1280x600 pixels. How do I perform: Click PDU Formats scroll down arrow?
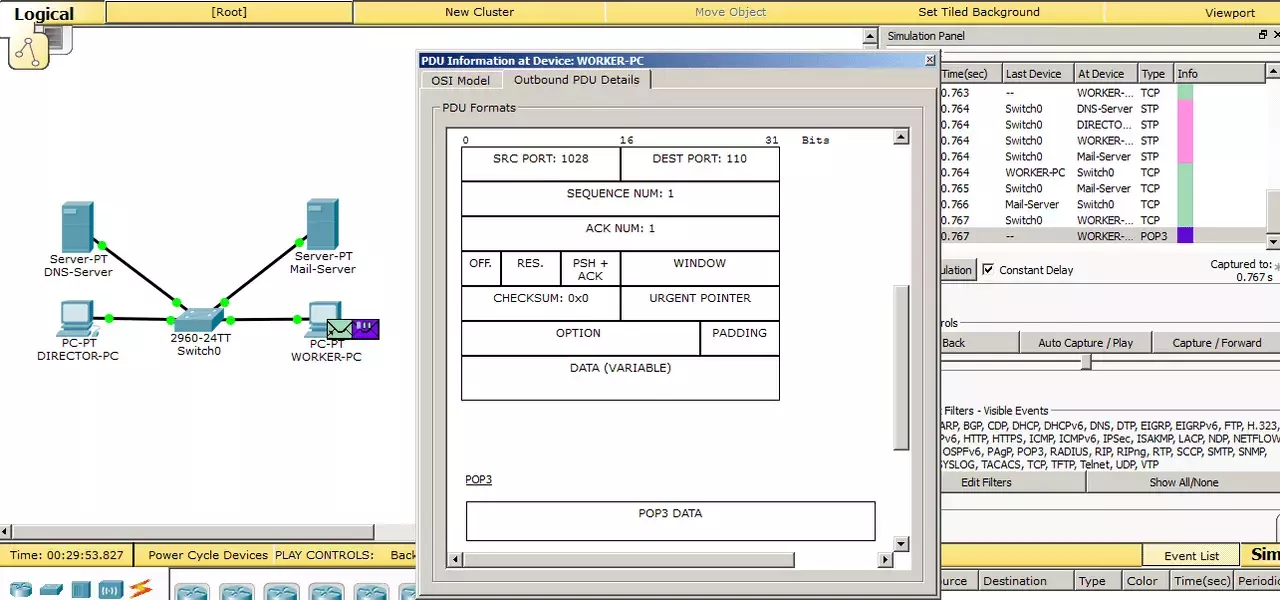pyautogui.click(x=901, y=543)
